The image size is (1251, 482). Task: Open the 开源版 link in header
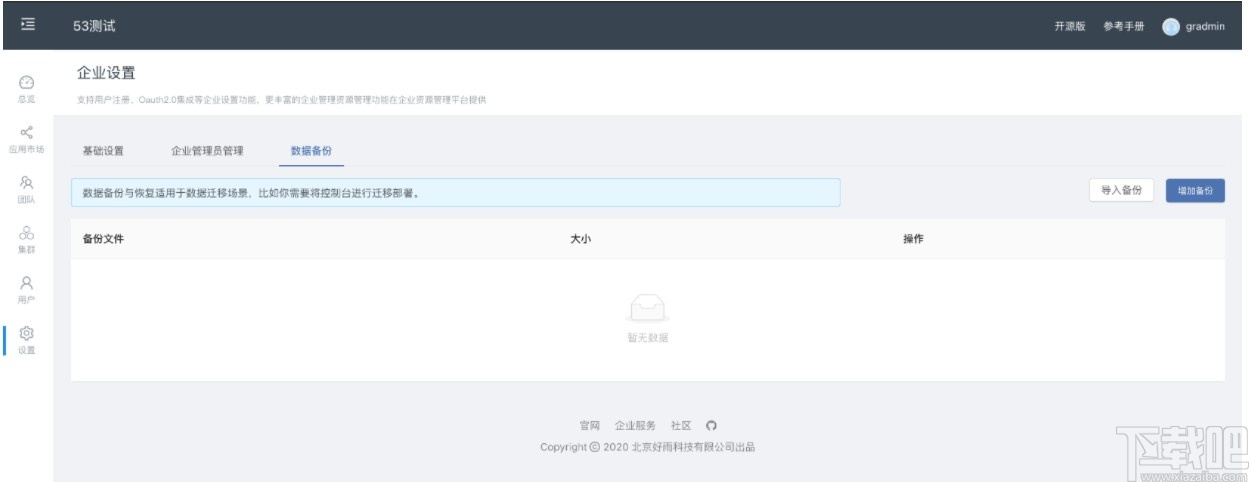coord(1070,27)
